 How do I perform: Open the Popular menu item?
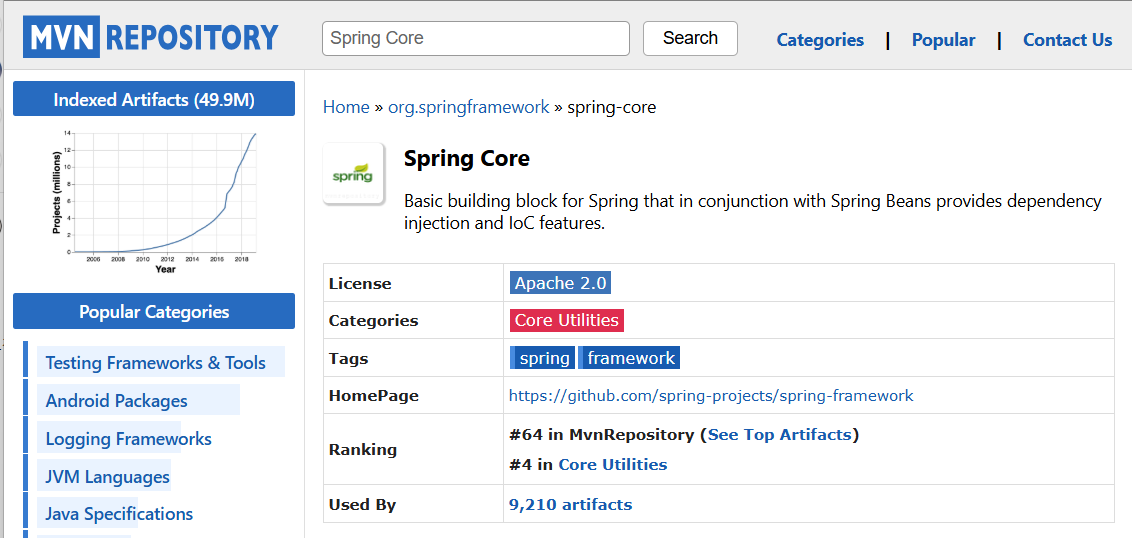943,40
